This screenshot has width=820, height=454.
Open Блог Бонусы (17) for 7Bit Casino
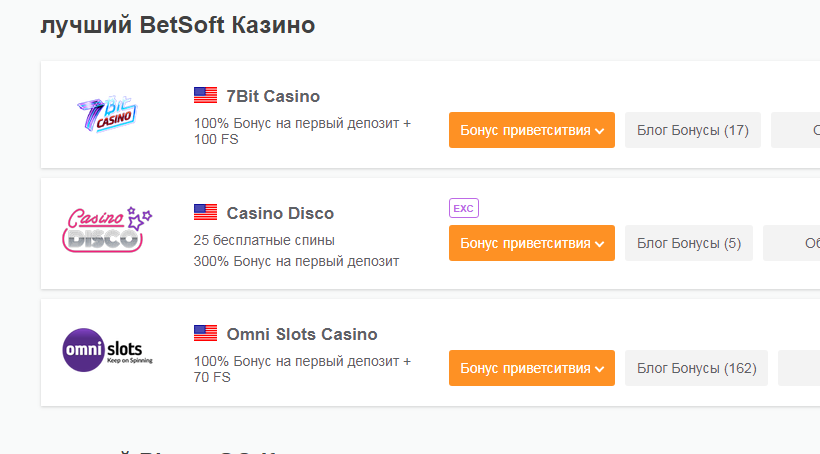[693, 130]
